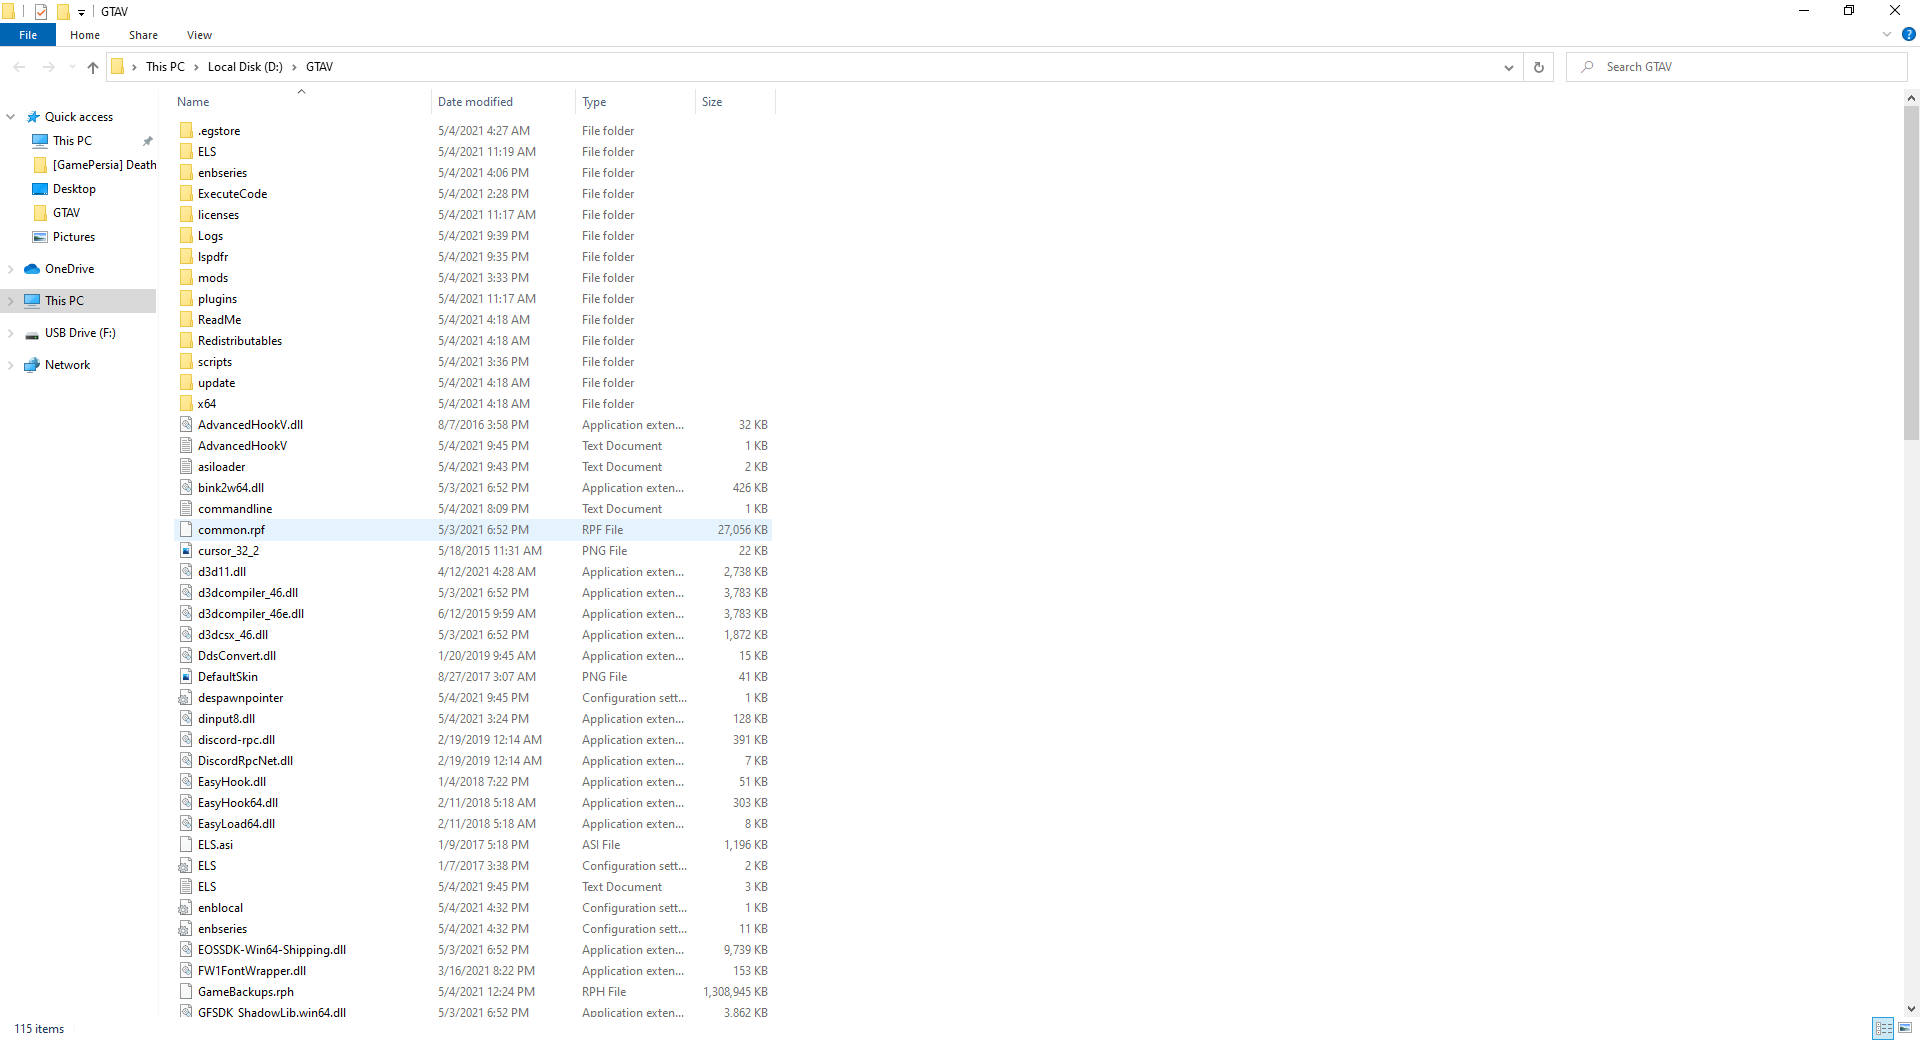This screenshot has width=1920, height=1040.
Task: Go up to Local Disk (D:)
Action: coord(93,67)
